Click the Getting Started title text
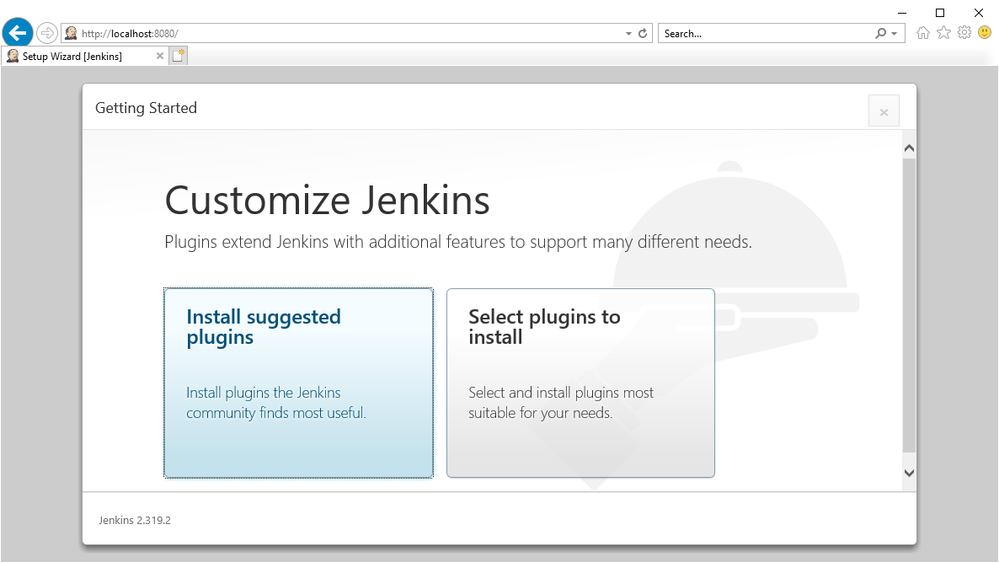Screen dimensions: 999x563 [x=146, y=108]
